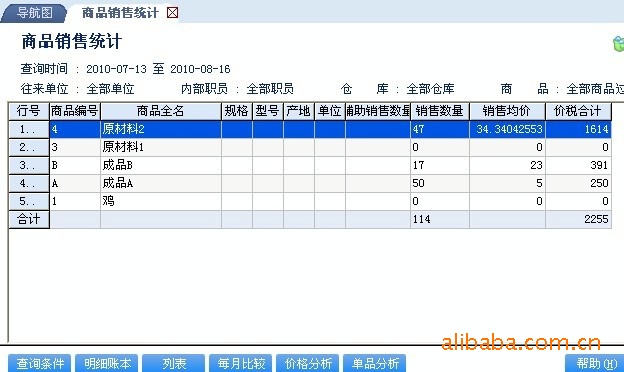Click the 47 sales quantity cell
624x372 pixels.
[x=440, y=129]
